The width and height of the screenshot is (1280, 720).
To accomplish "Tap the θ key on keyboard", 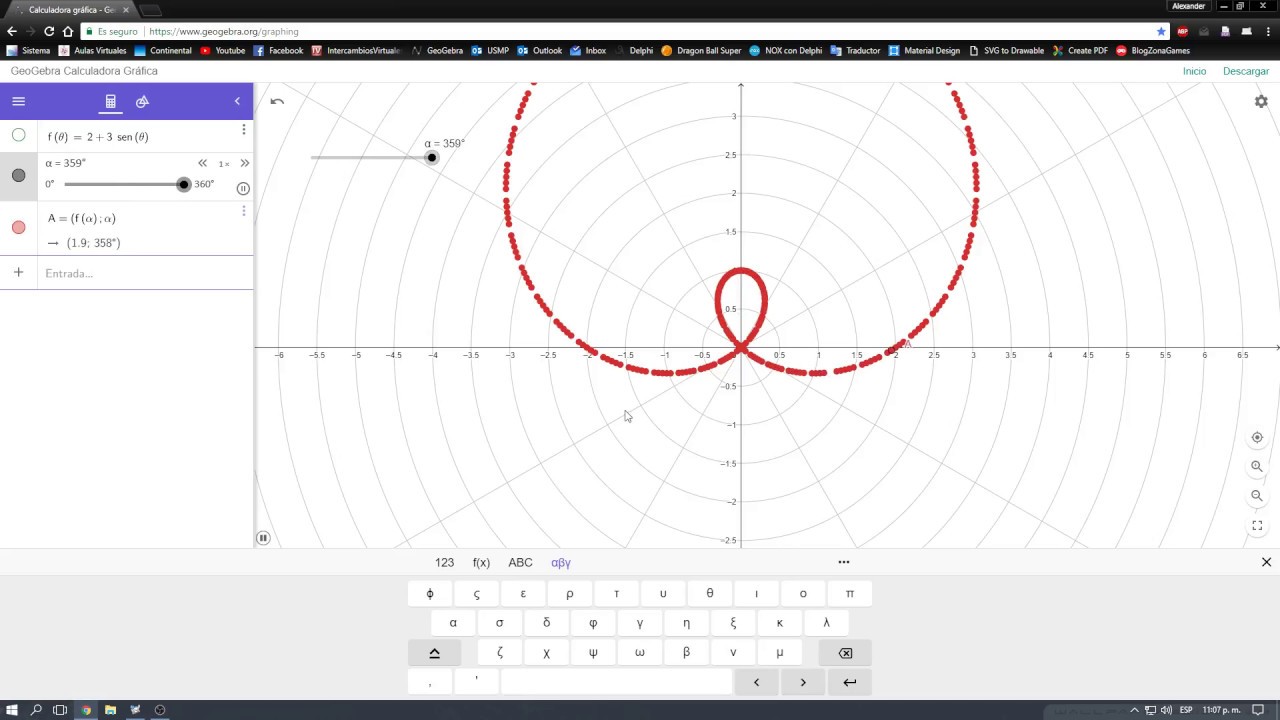I will 710,593.
